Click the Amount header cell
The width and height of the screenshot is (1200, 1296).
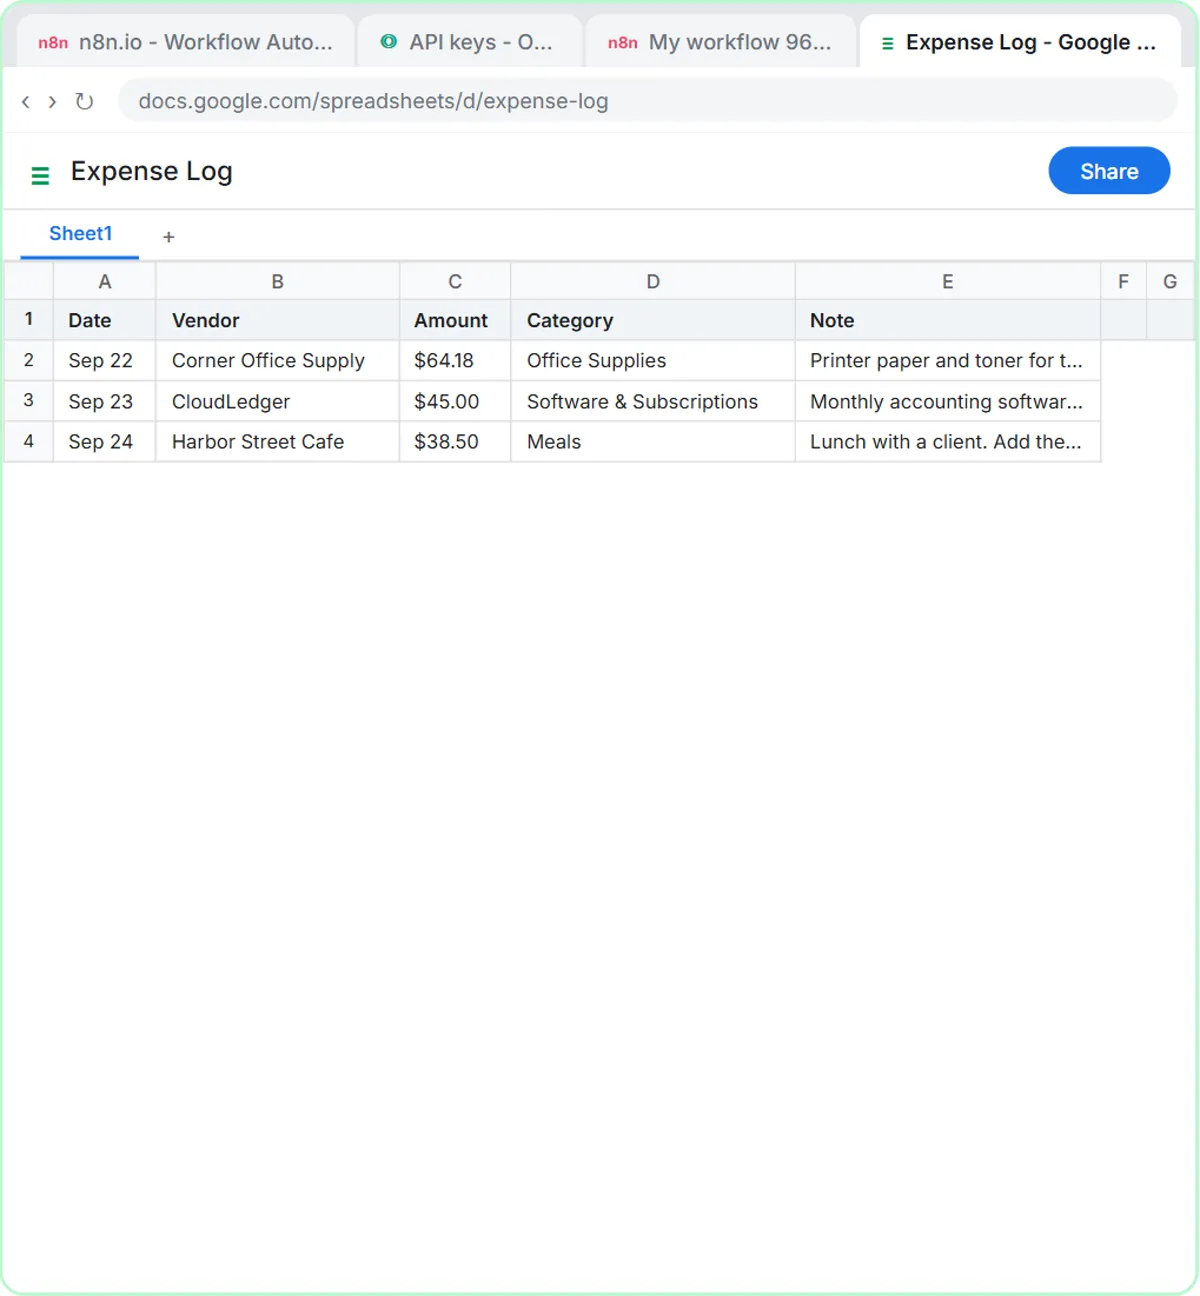455,320
